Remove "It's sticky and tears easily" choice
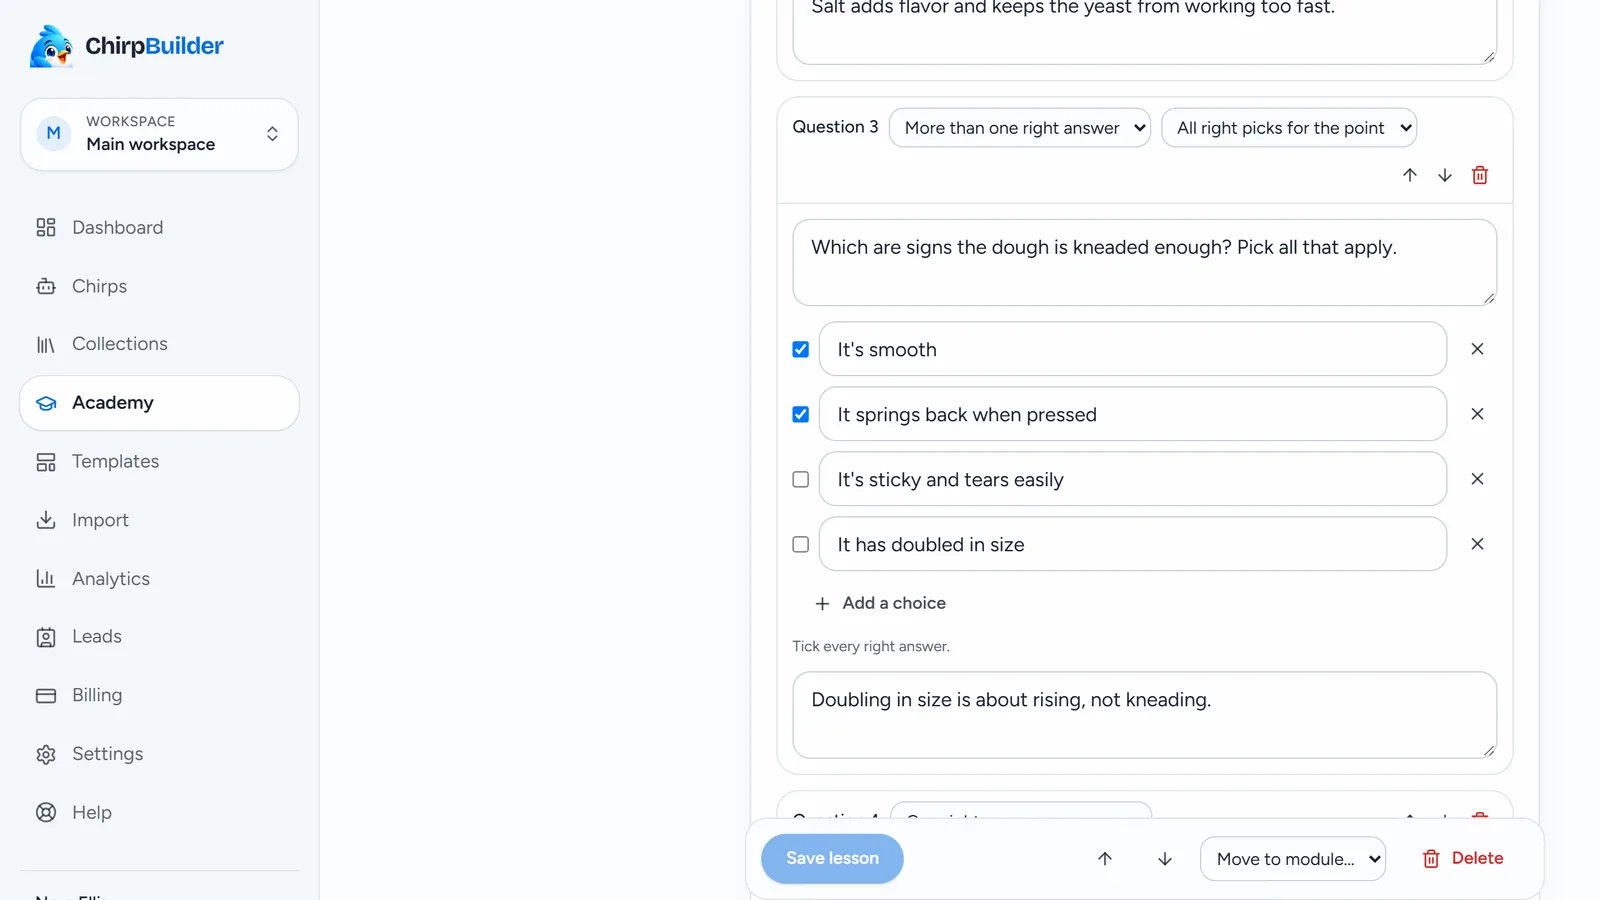This screenshot has height=900, width=1600. [x=1477, y=479]
